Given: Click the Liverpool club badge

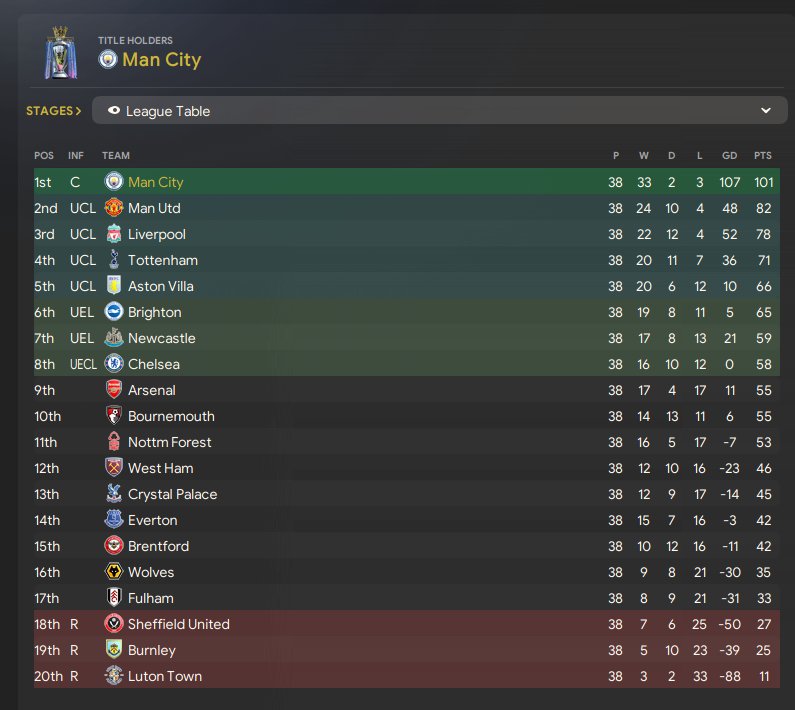Looking at the screenshot, I should (114, 234).
